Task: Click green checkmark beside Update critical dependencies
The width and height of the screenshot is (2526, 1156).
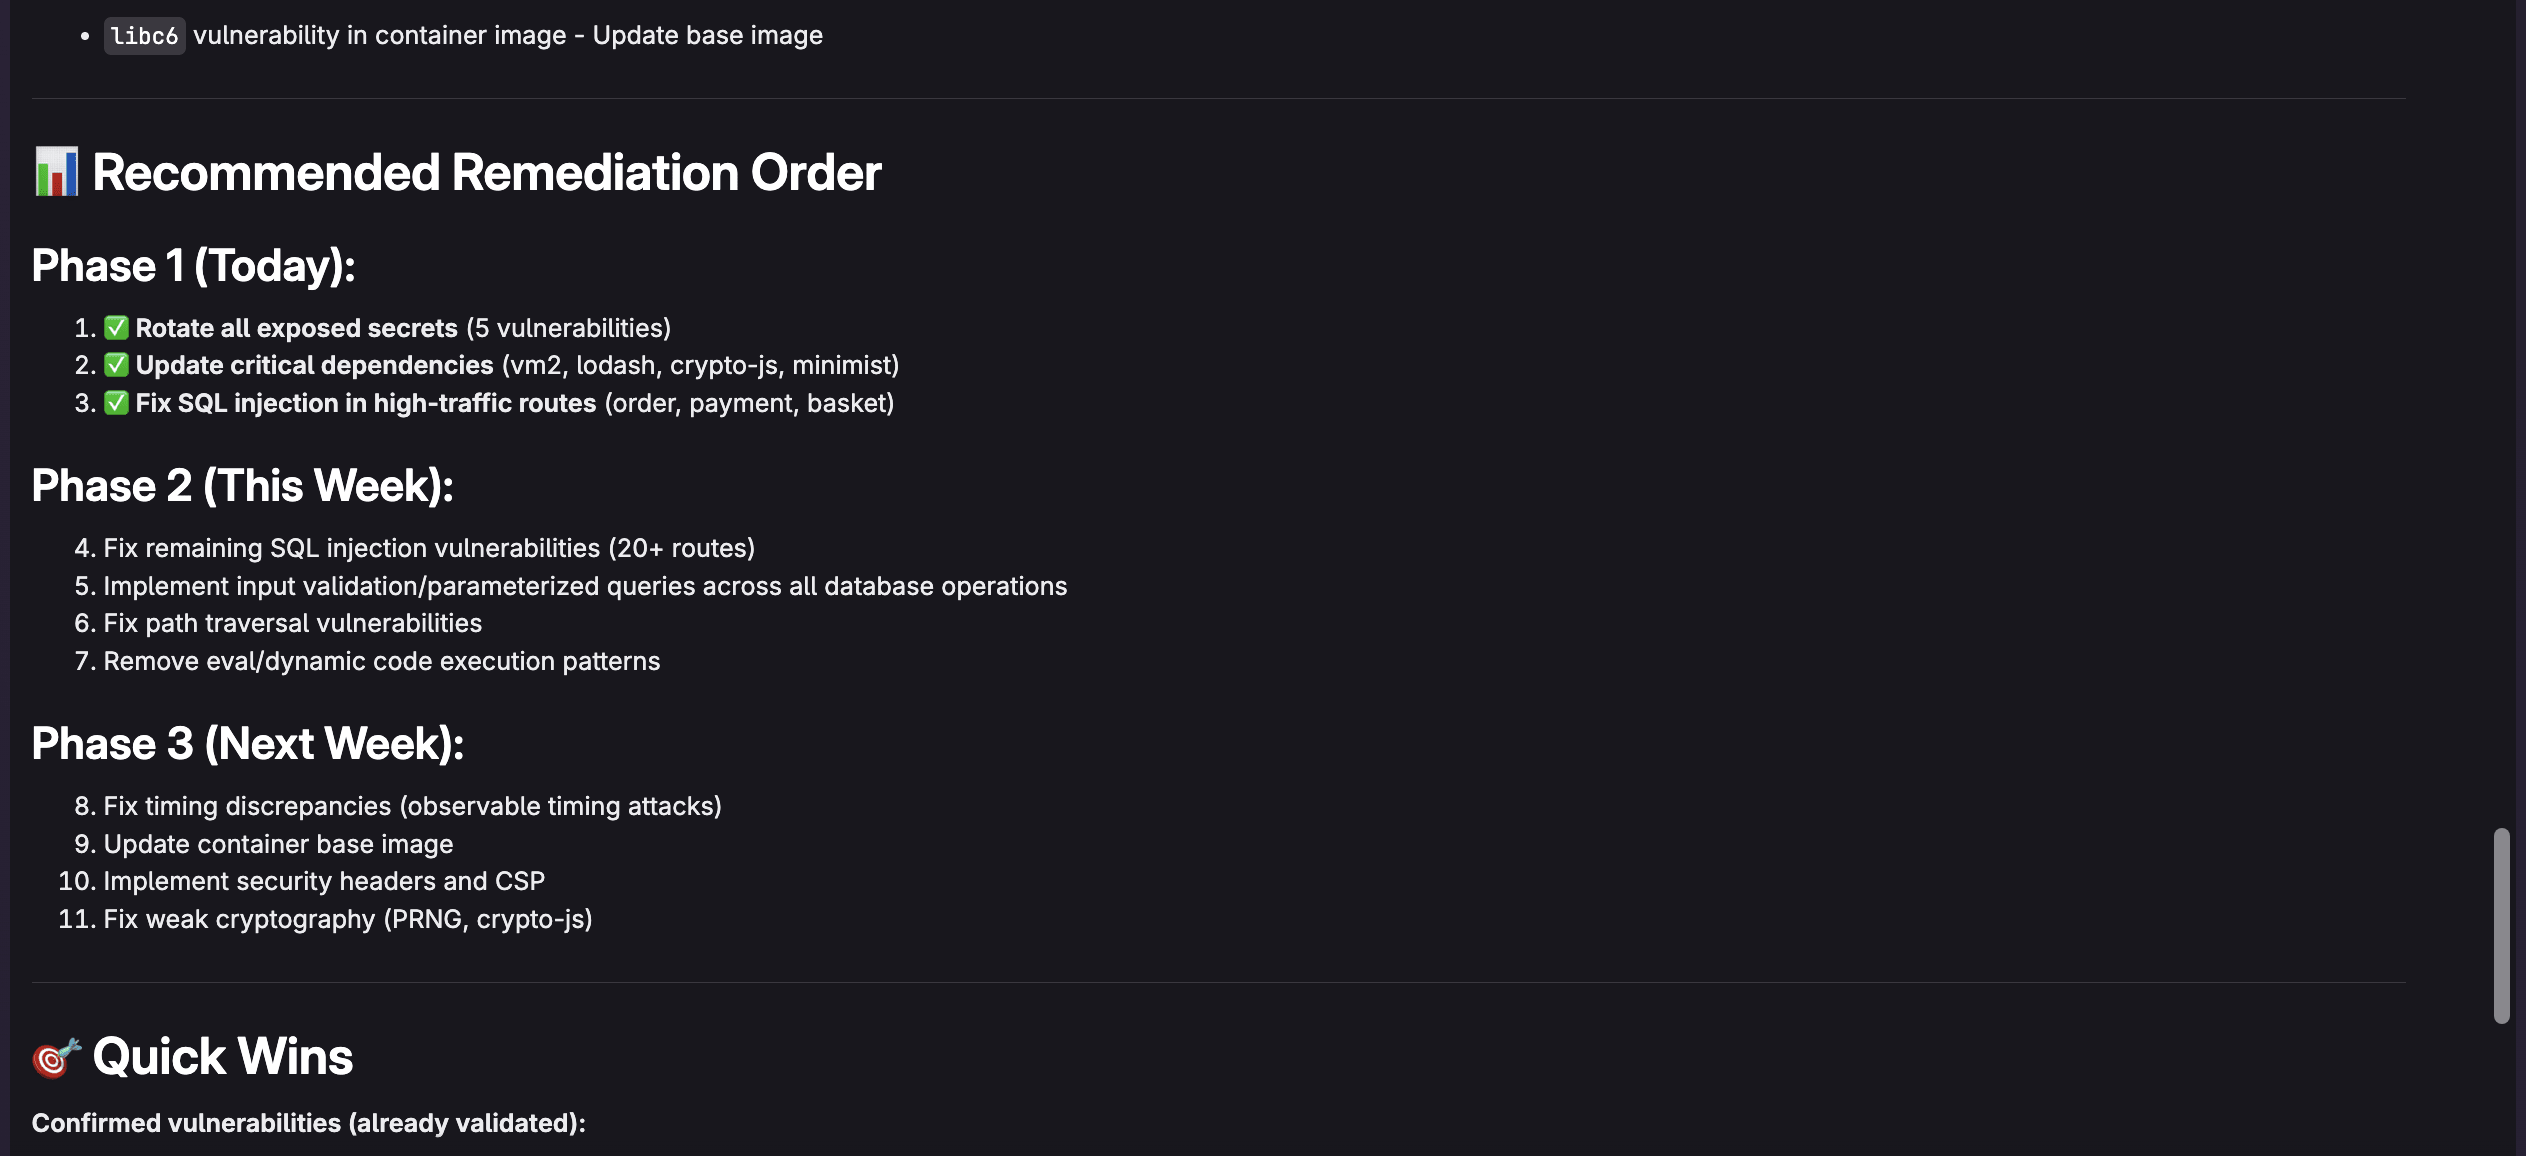Action: coord(117,365)
